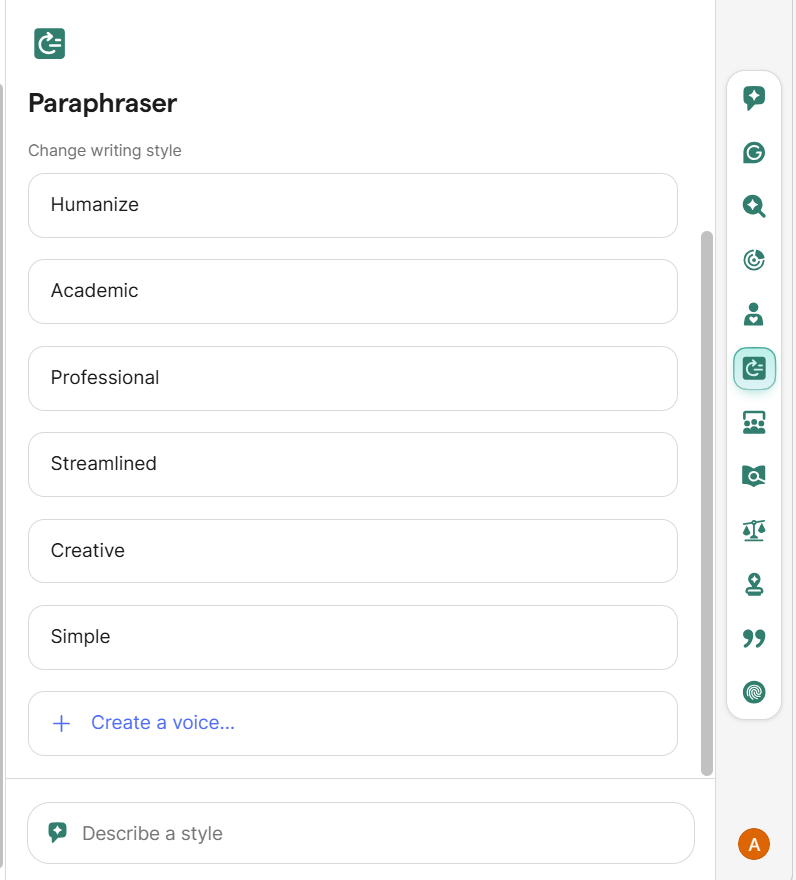Screen dimensions: 796x880
Task: Click Create a voice link
Action: [162, 723]
